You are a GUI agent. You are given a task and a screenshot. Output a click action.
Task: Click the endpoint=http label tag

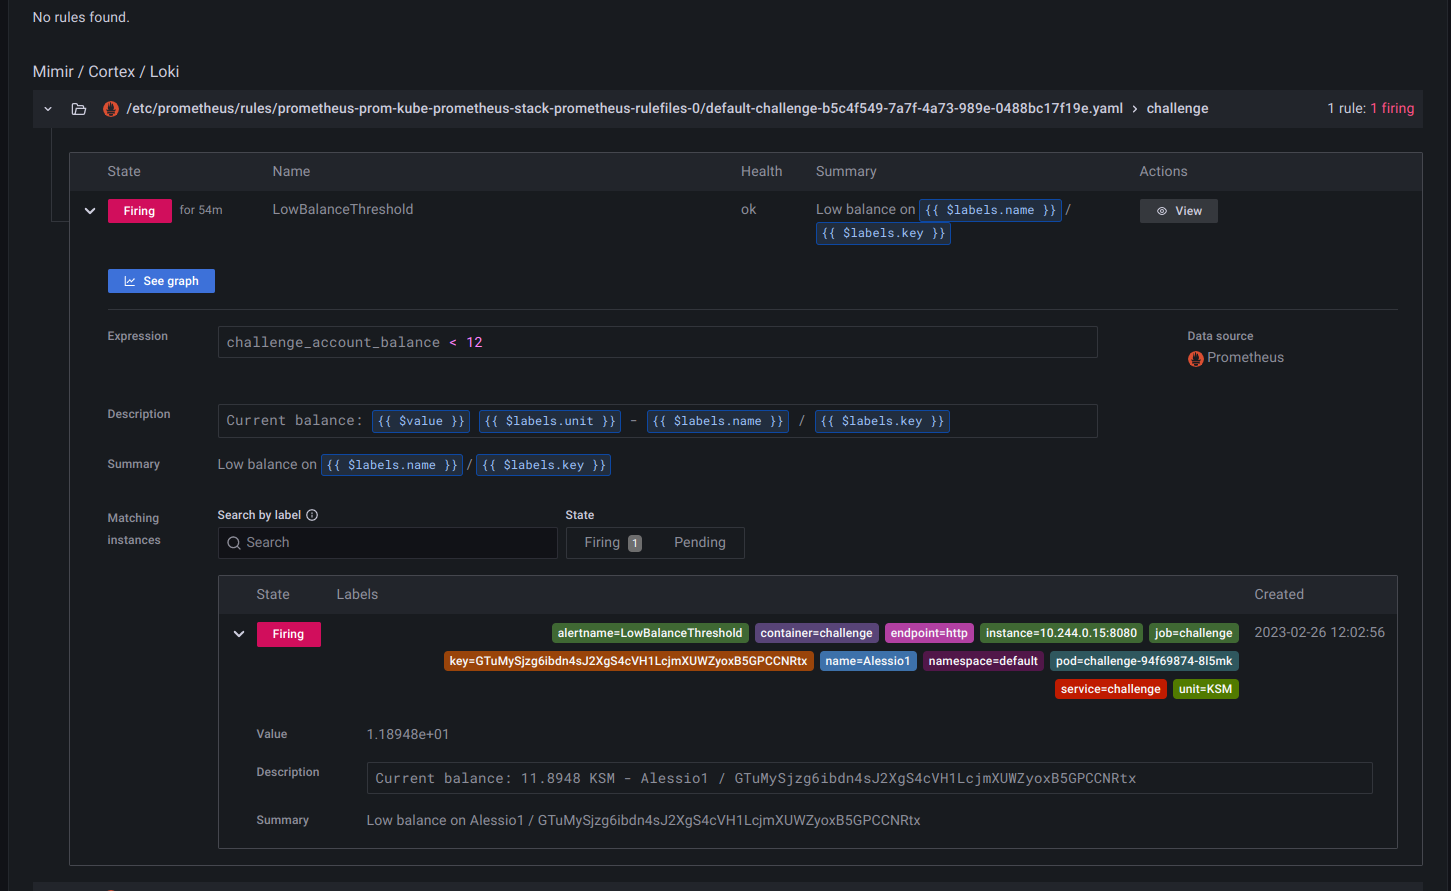tap(929, 633)
